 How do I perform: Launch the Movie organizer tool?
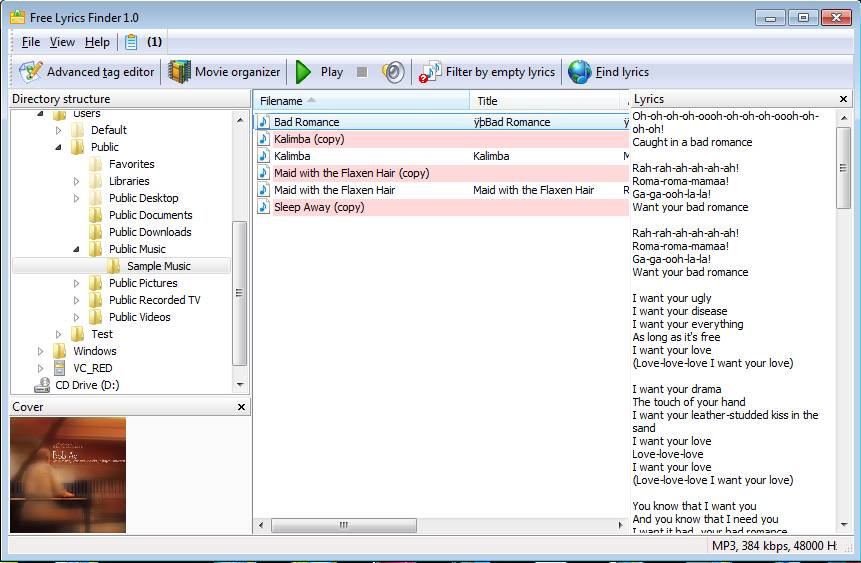179,72
